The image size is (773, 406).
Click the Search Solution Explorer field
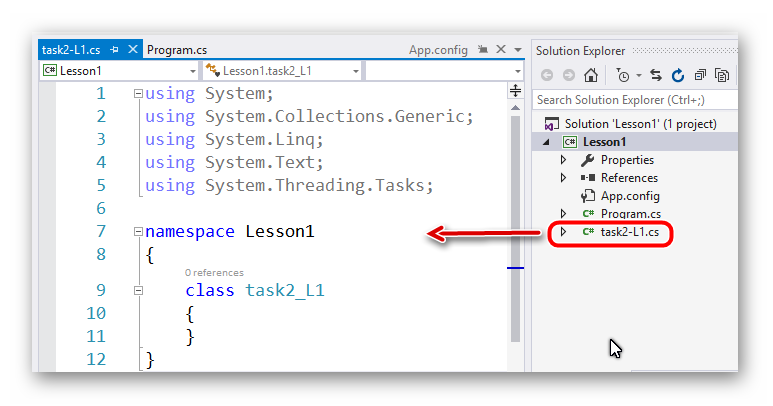pos(635,100)
